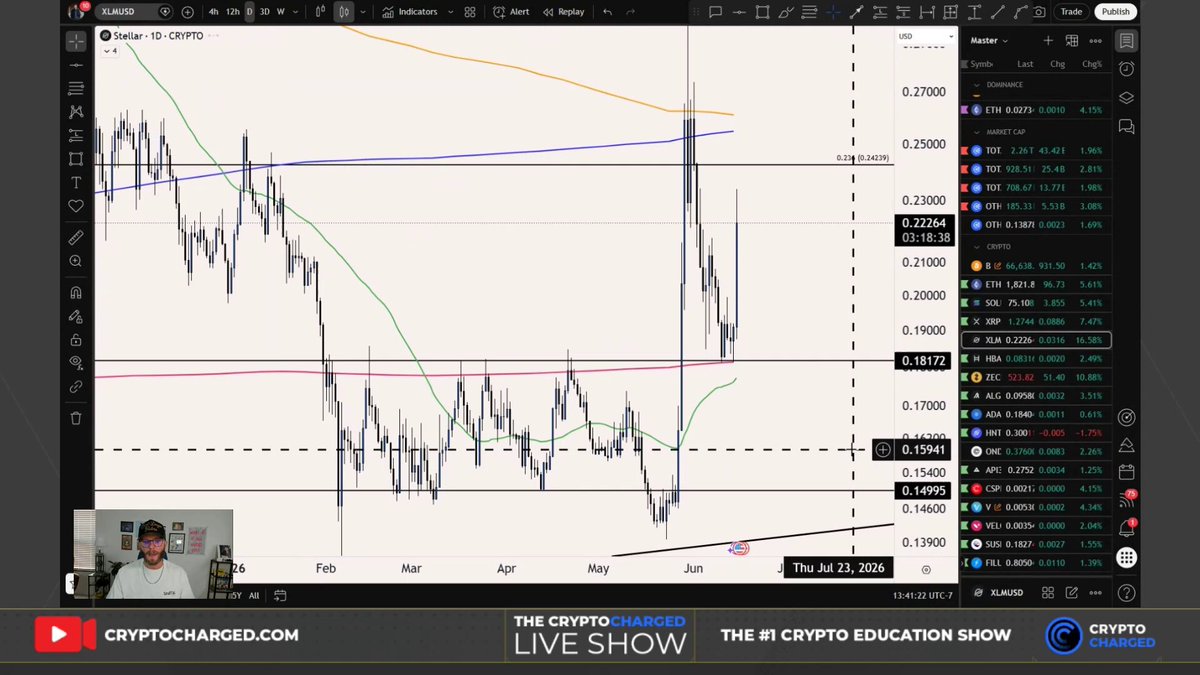
Task: Toggle lock all drawings
Action: point(76,340)
